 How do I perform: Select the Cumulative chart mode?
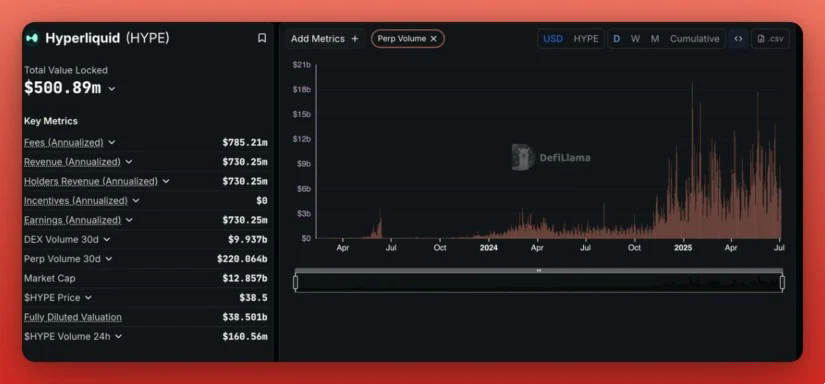point(695,38)
